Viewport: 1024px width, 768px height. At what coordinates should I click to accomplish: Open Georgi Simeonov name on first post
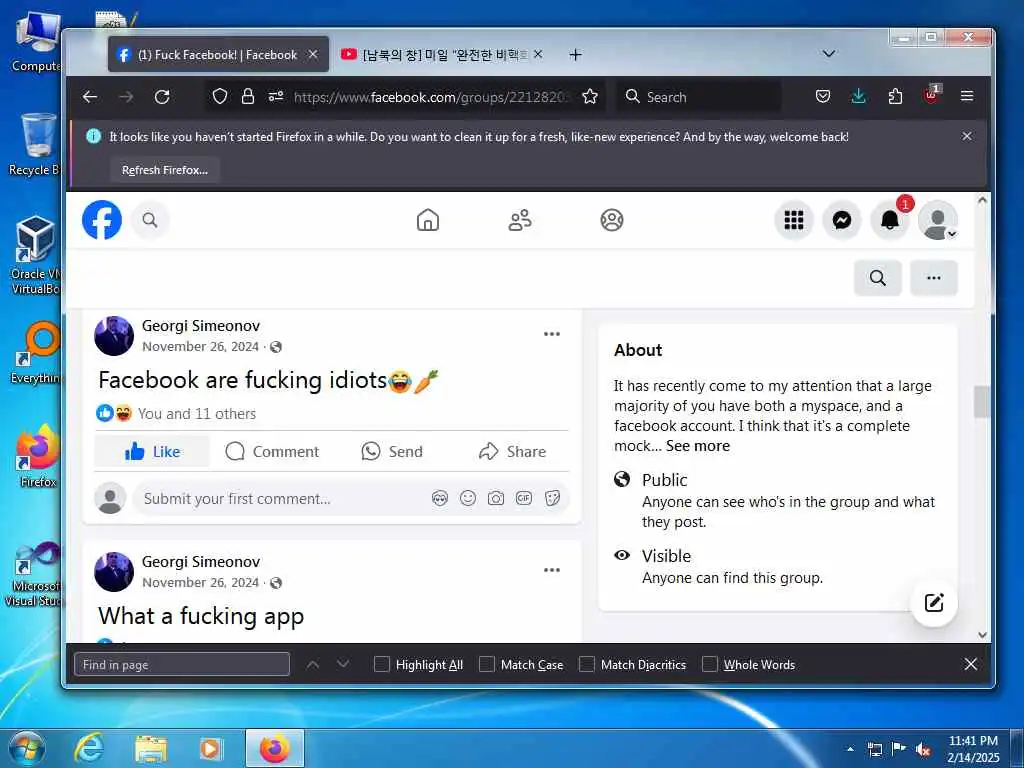(x=200, y=325)
